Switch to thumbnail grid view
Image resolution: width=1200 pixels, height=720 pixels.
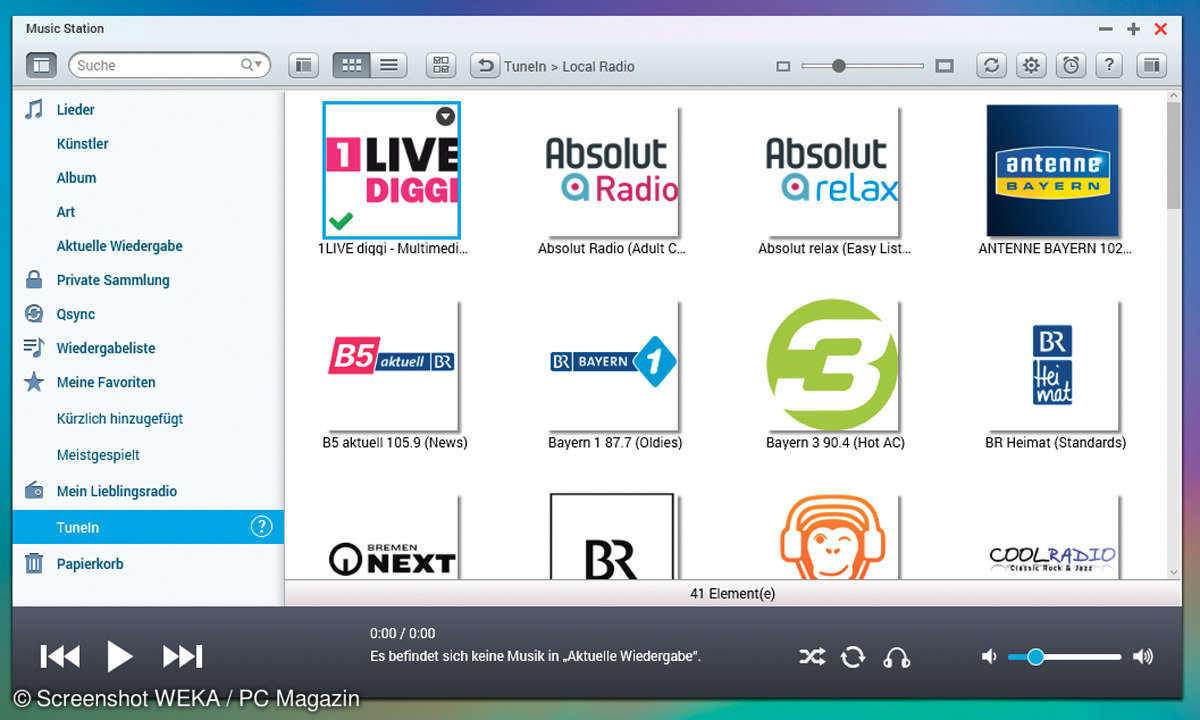tap(351, 65)
